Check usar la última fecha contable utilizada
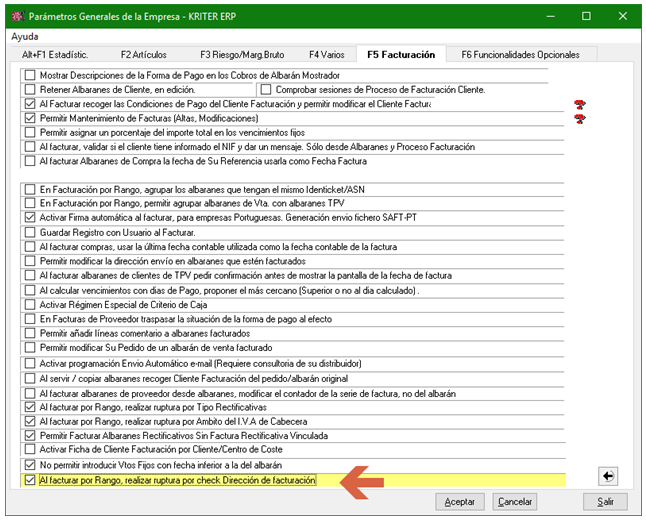This screenshot has width=646, height=520. click(x=30, y=247)
